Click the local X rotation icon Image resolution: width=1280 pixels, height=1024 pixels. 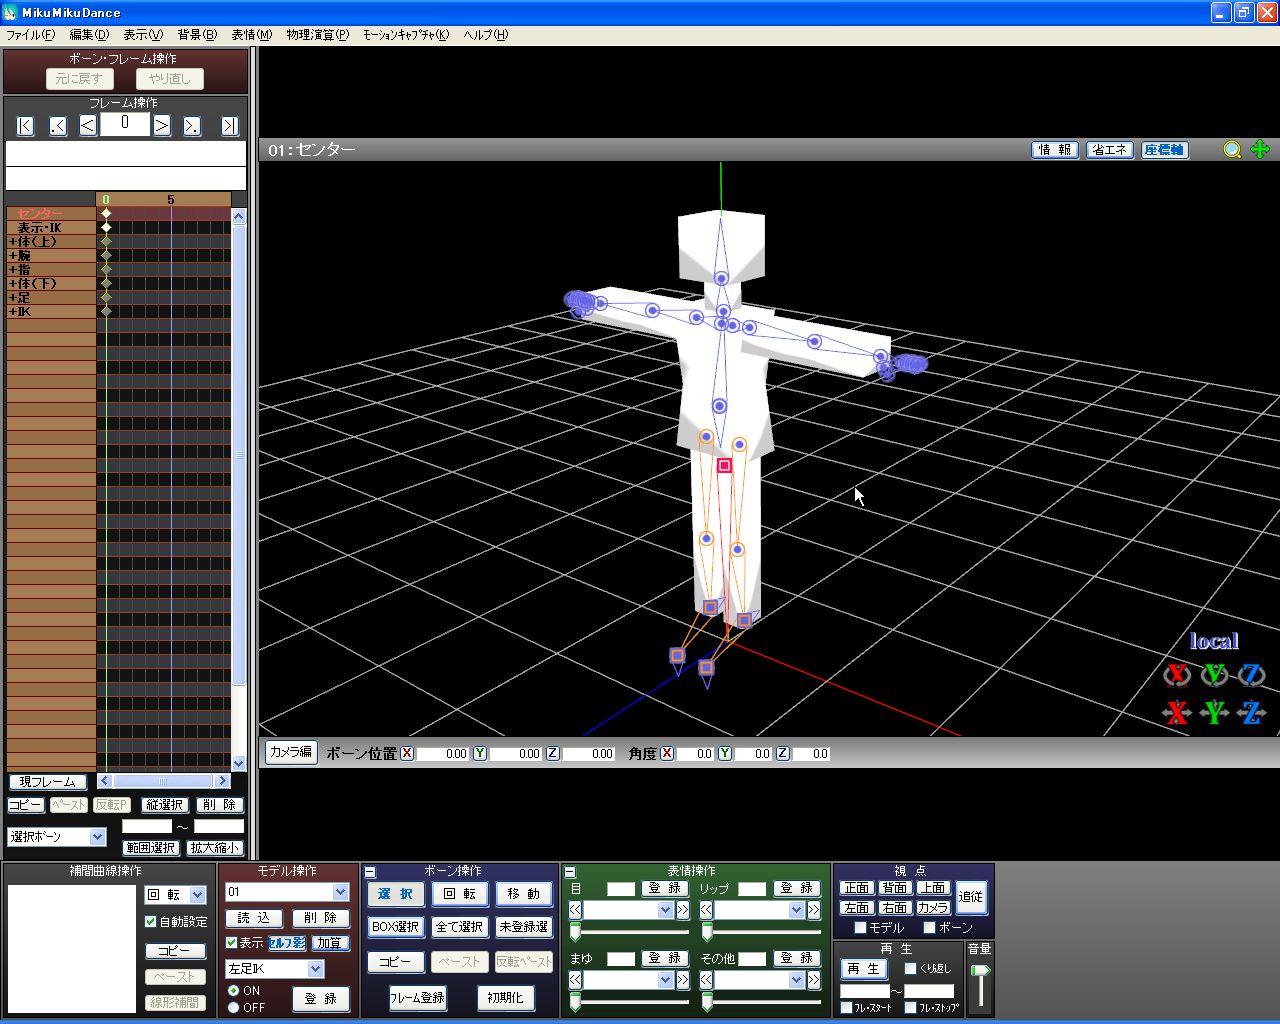[1177, 674]
